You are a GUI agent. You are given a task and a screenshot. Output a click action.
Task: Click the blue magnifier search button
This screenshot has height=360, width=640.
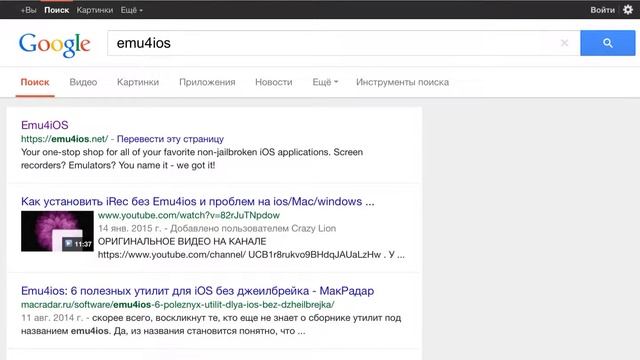[x=607, y=43]
